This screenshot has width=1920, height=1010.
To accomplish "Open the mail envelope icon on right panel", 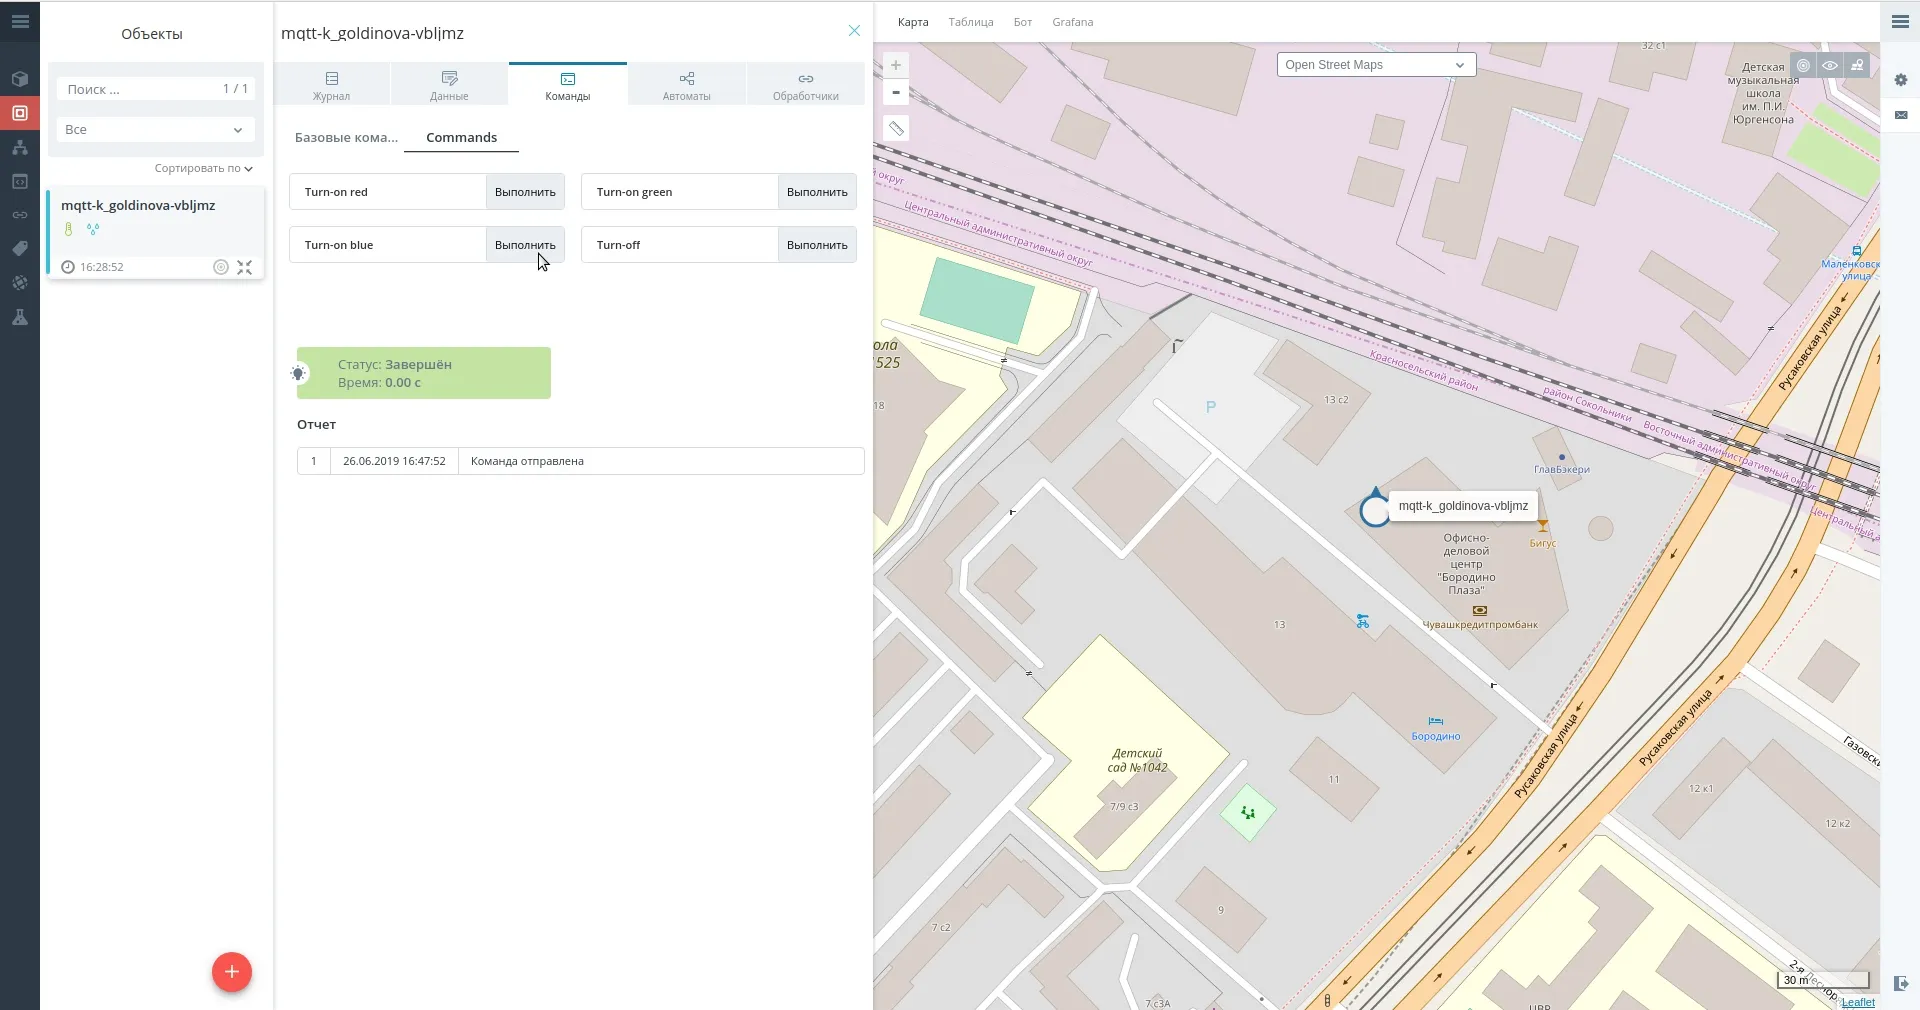I will click(1900, 115).
